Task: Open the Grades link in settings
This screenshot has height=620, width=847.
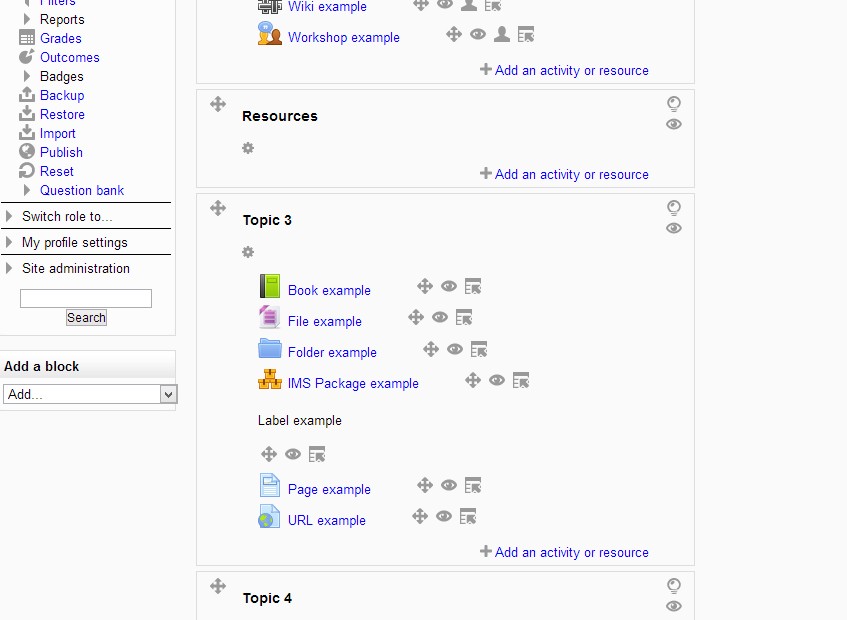Action: pos(60,38)
